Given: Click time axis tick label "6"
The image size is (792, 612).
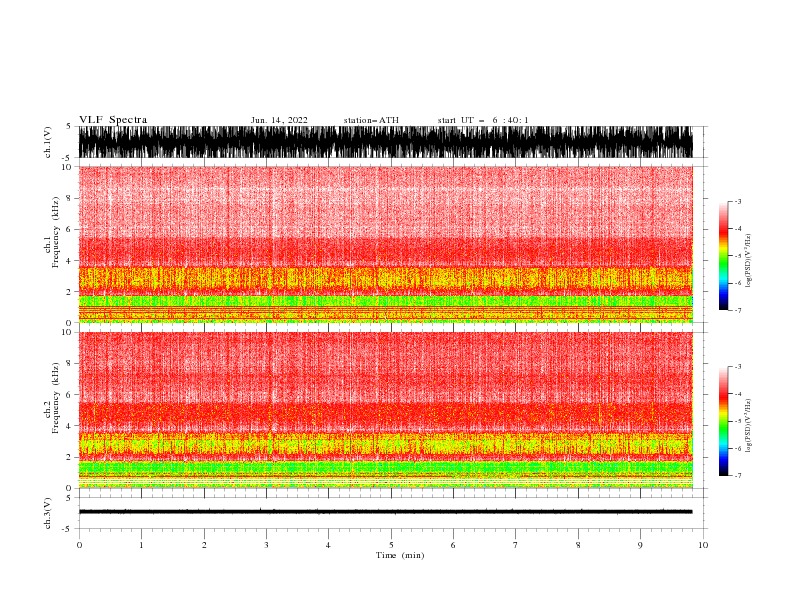Looking at the screenshot, I should pyautogui.click(x=453, y=545).
